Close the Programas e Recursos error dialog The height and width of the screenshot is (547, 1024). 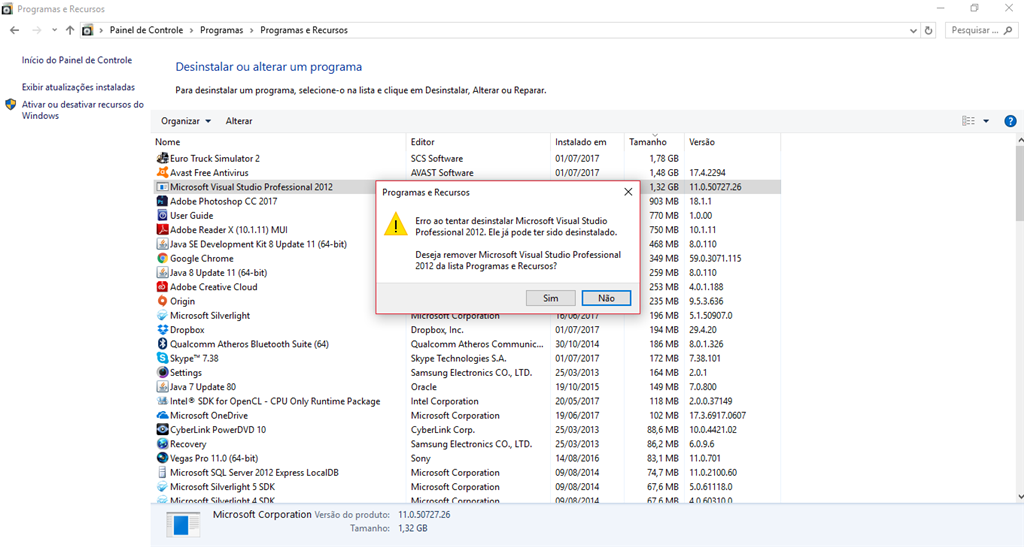pyautogui.click(x=628, y=192)
